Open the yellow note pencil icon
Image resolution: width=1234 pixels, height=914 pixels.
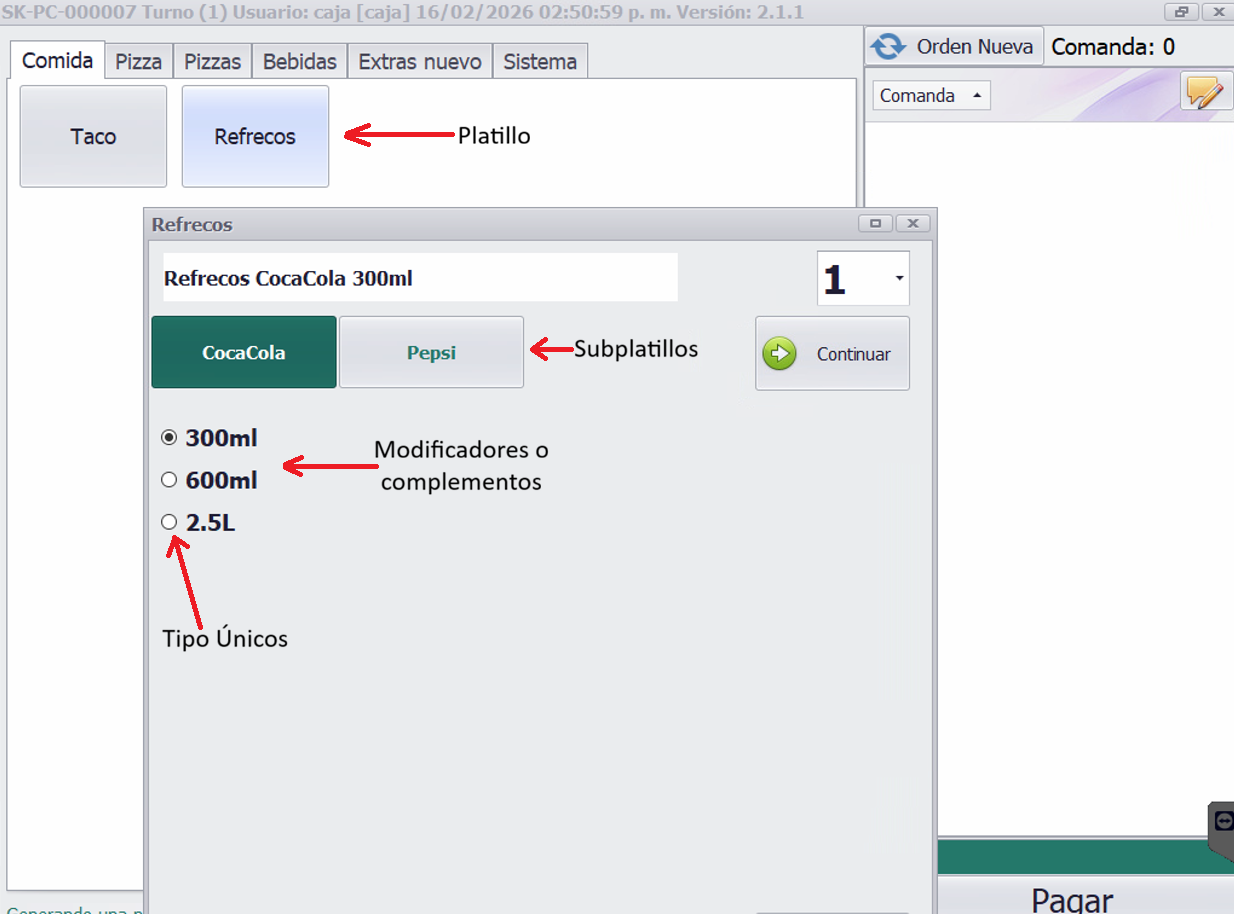[x=1205, y=93]
